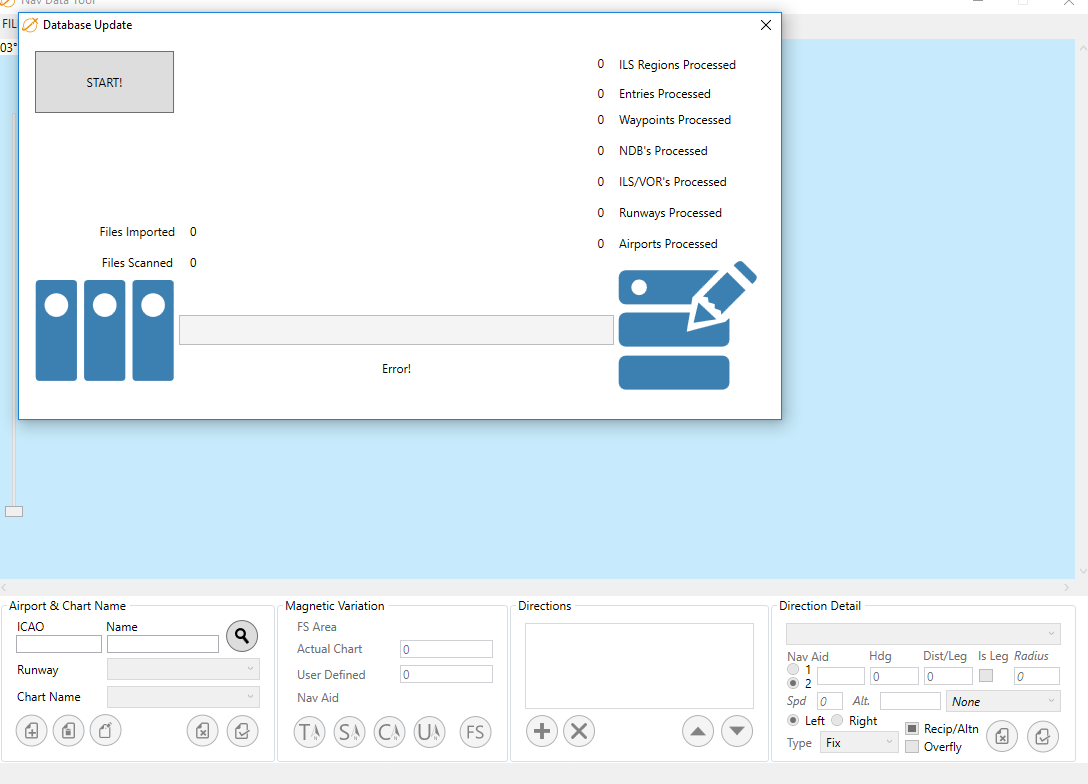1088x784 pixels.
Task: Click the add new chart icon
Action: point(32,731)
